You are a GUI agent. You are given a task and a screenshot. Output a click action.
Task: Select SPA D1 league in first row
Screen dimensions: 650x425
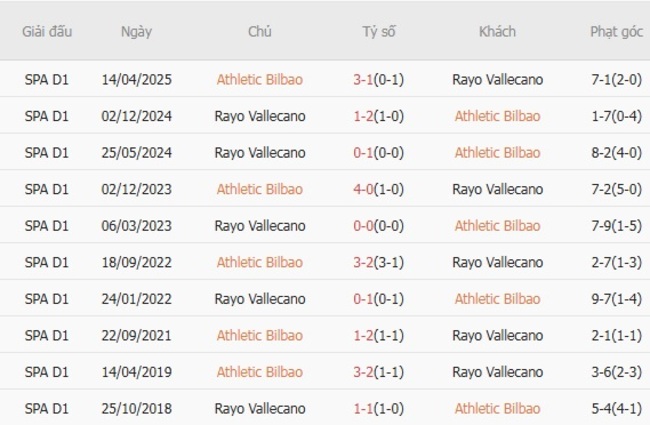point(47,80)
